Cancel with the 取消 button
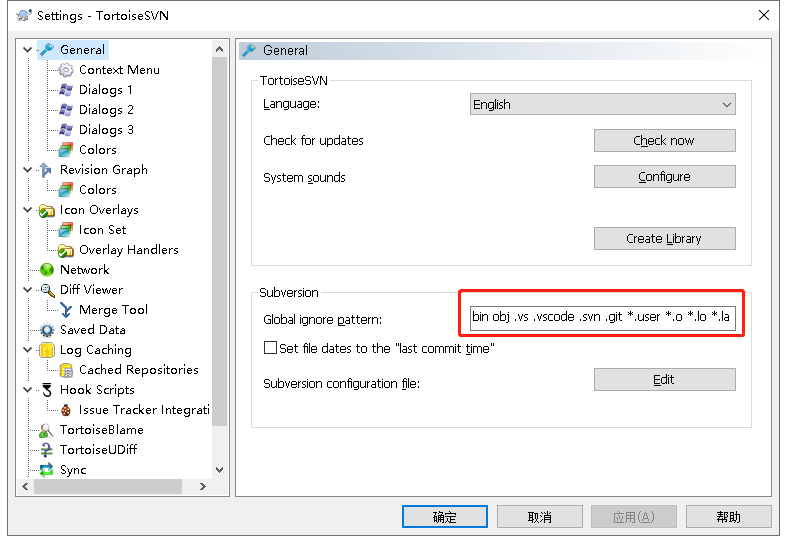 pos(540,516)
